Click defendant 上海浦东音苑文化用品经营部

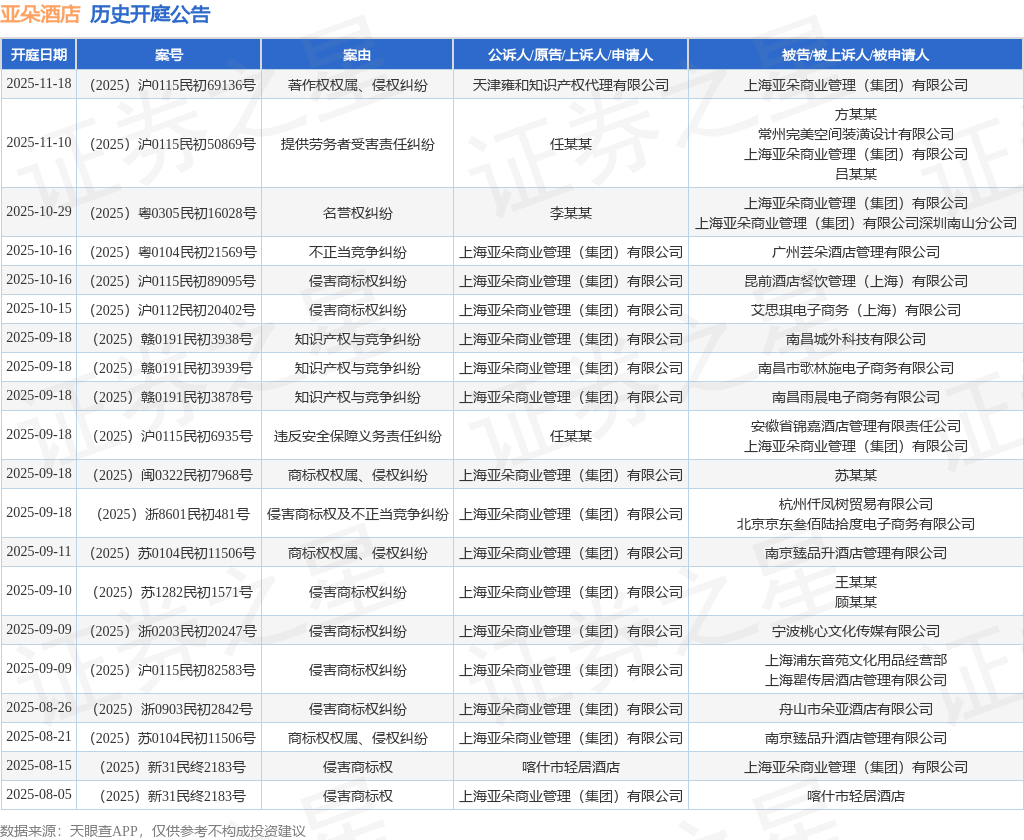(856, 660)
